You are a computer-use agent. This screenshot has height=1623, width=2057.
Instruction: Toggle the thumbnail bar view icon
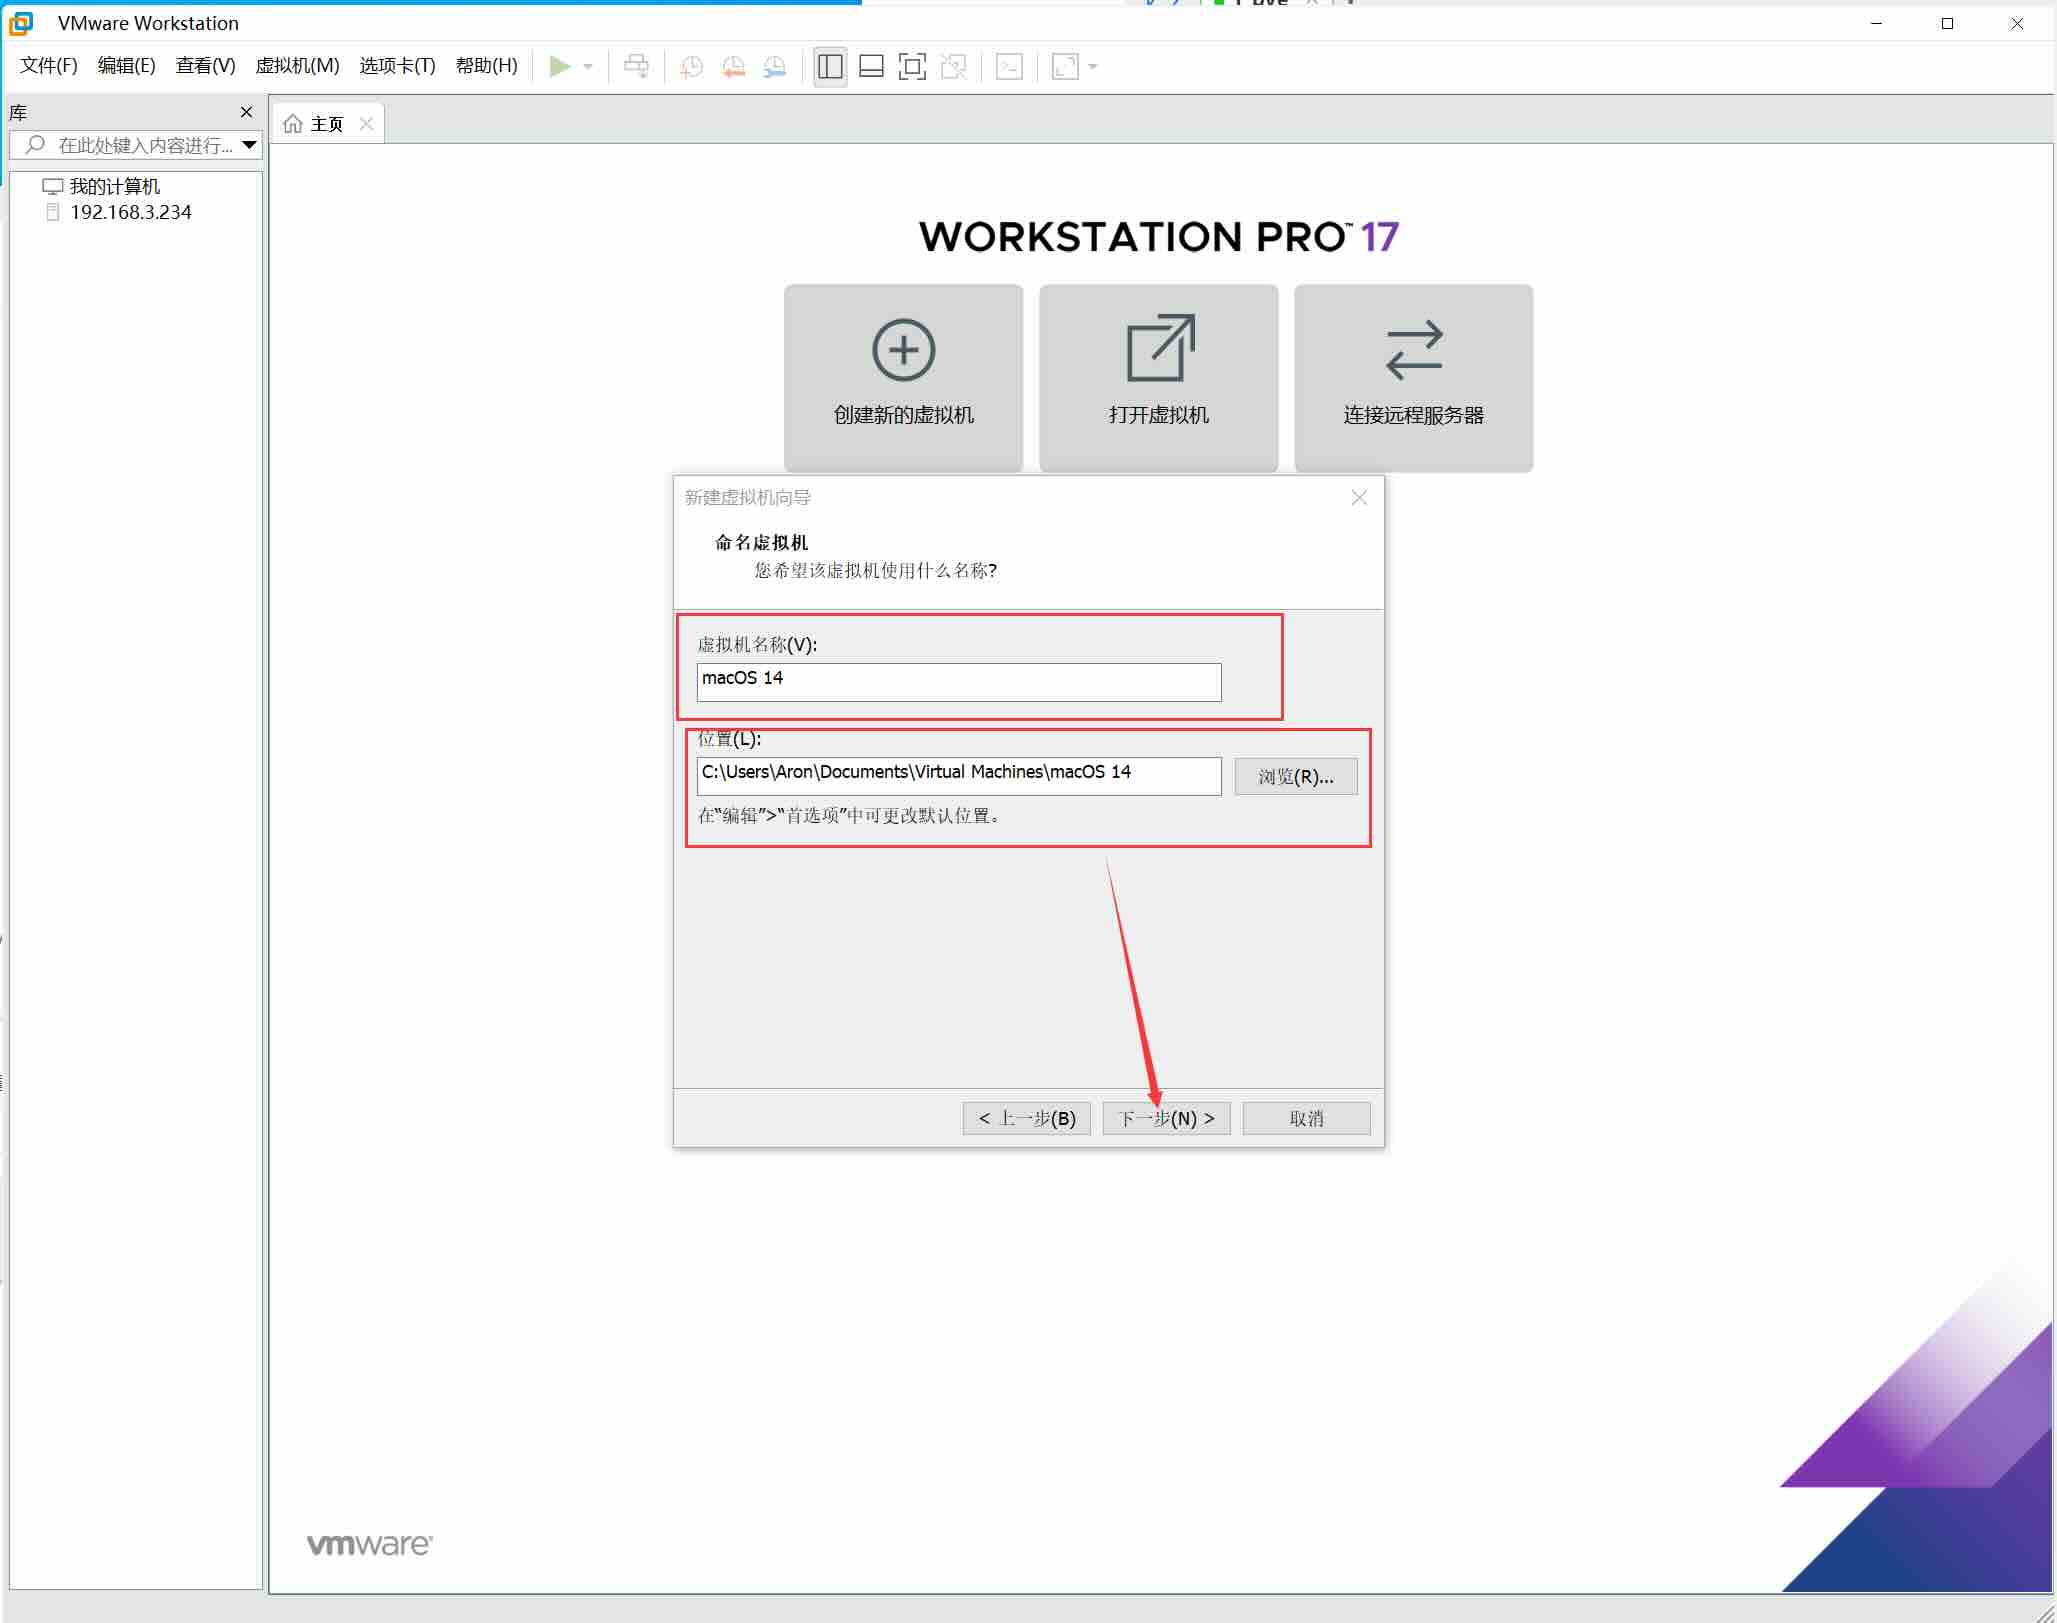[871, 67]
